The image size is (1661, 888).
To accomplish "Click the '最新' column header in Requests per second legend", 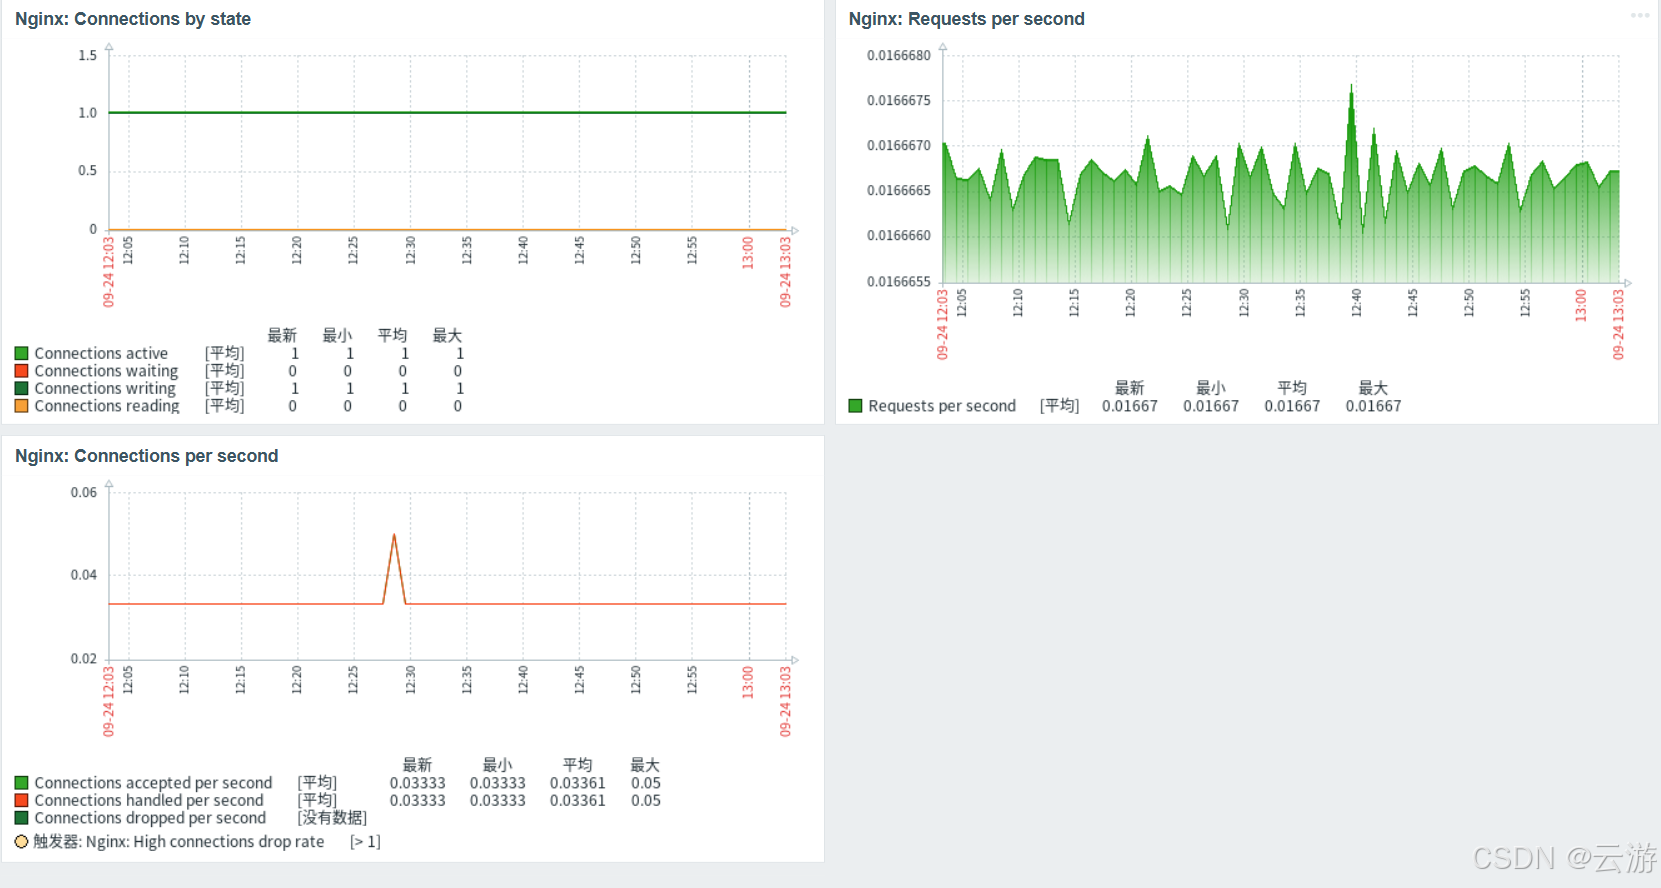I will 1129,388.
